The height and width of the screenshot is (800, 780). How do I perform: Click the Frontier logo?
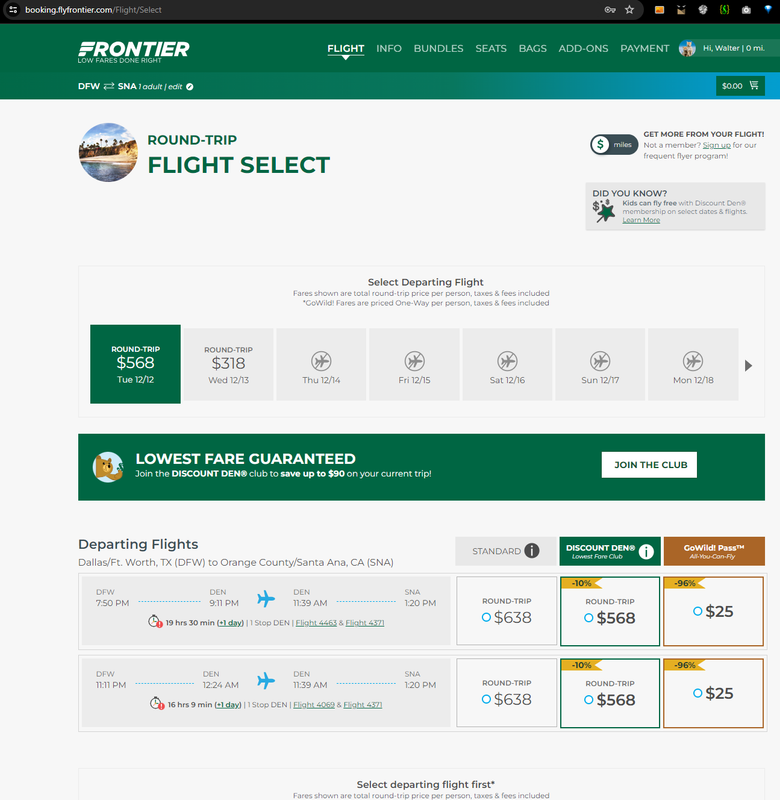(x=134, y=52)
